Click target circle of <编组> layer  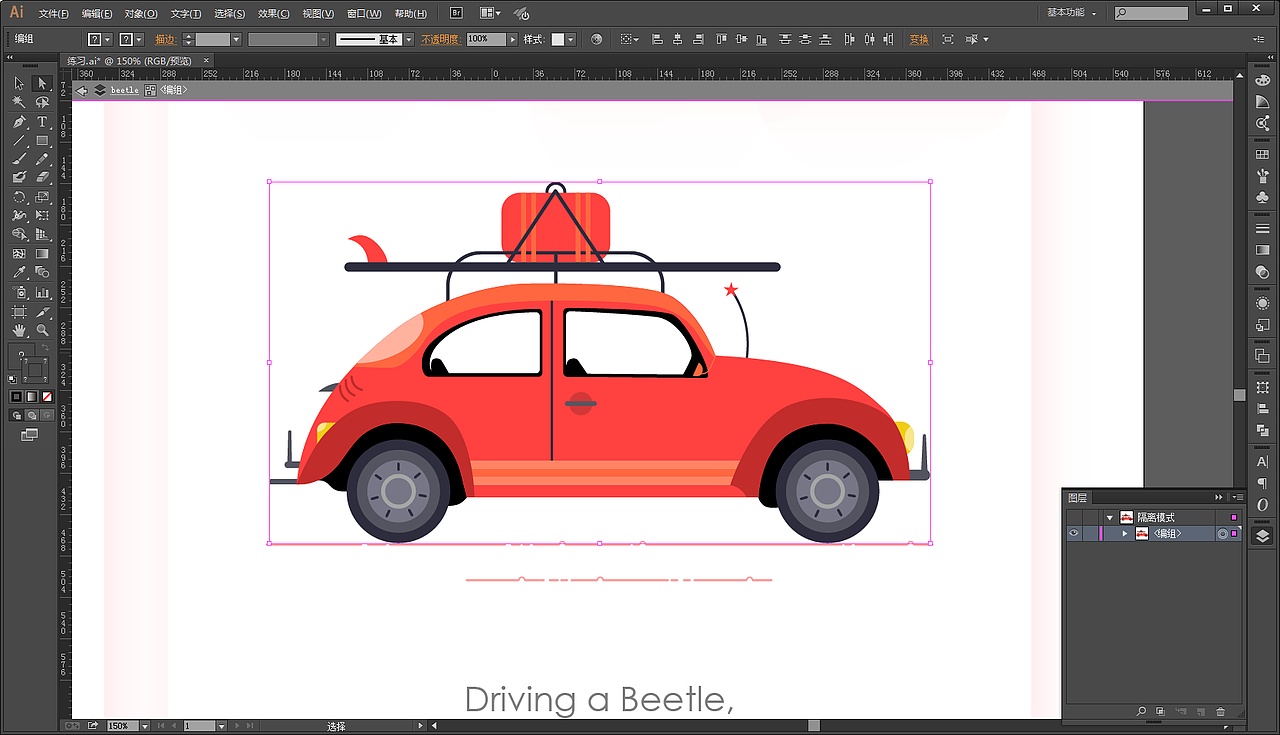pos(1222,534)
